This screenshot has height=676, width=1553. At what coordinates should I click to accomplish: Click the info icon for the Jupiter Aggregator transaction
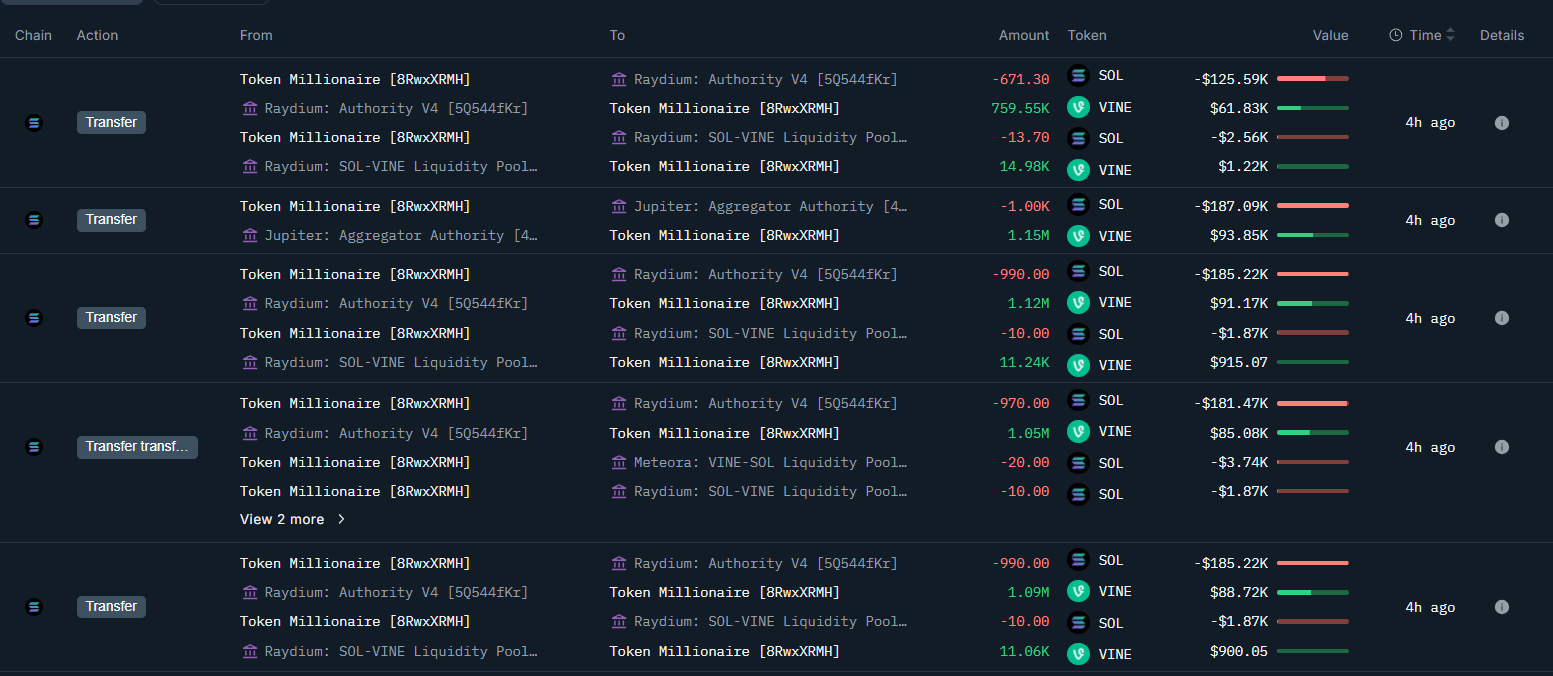point(1501,220)
